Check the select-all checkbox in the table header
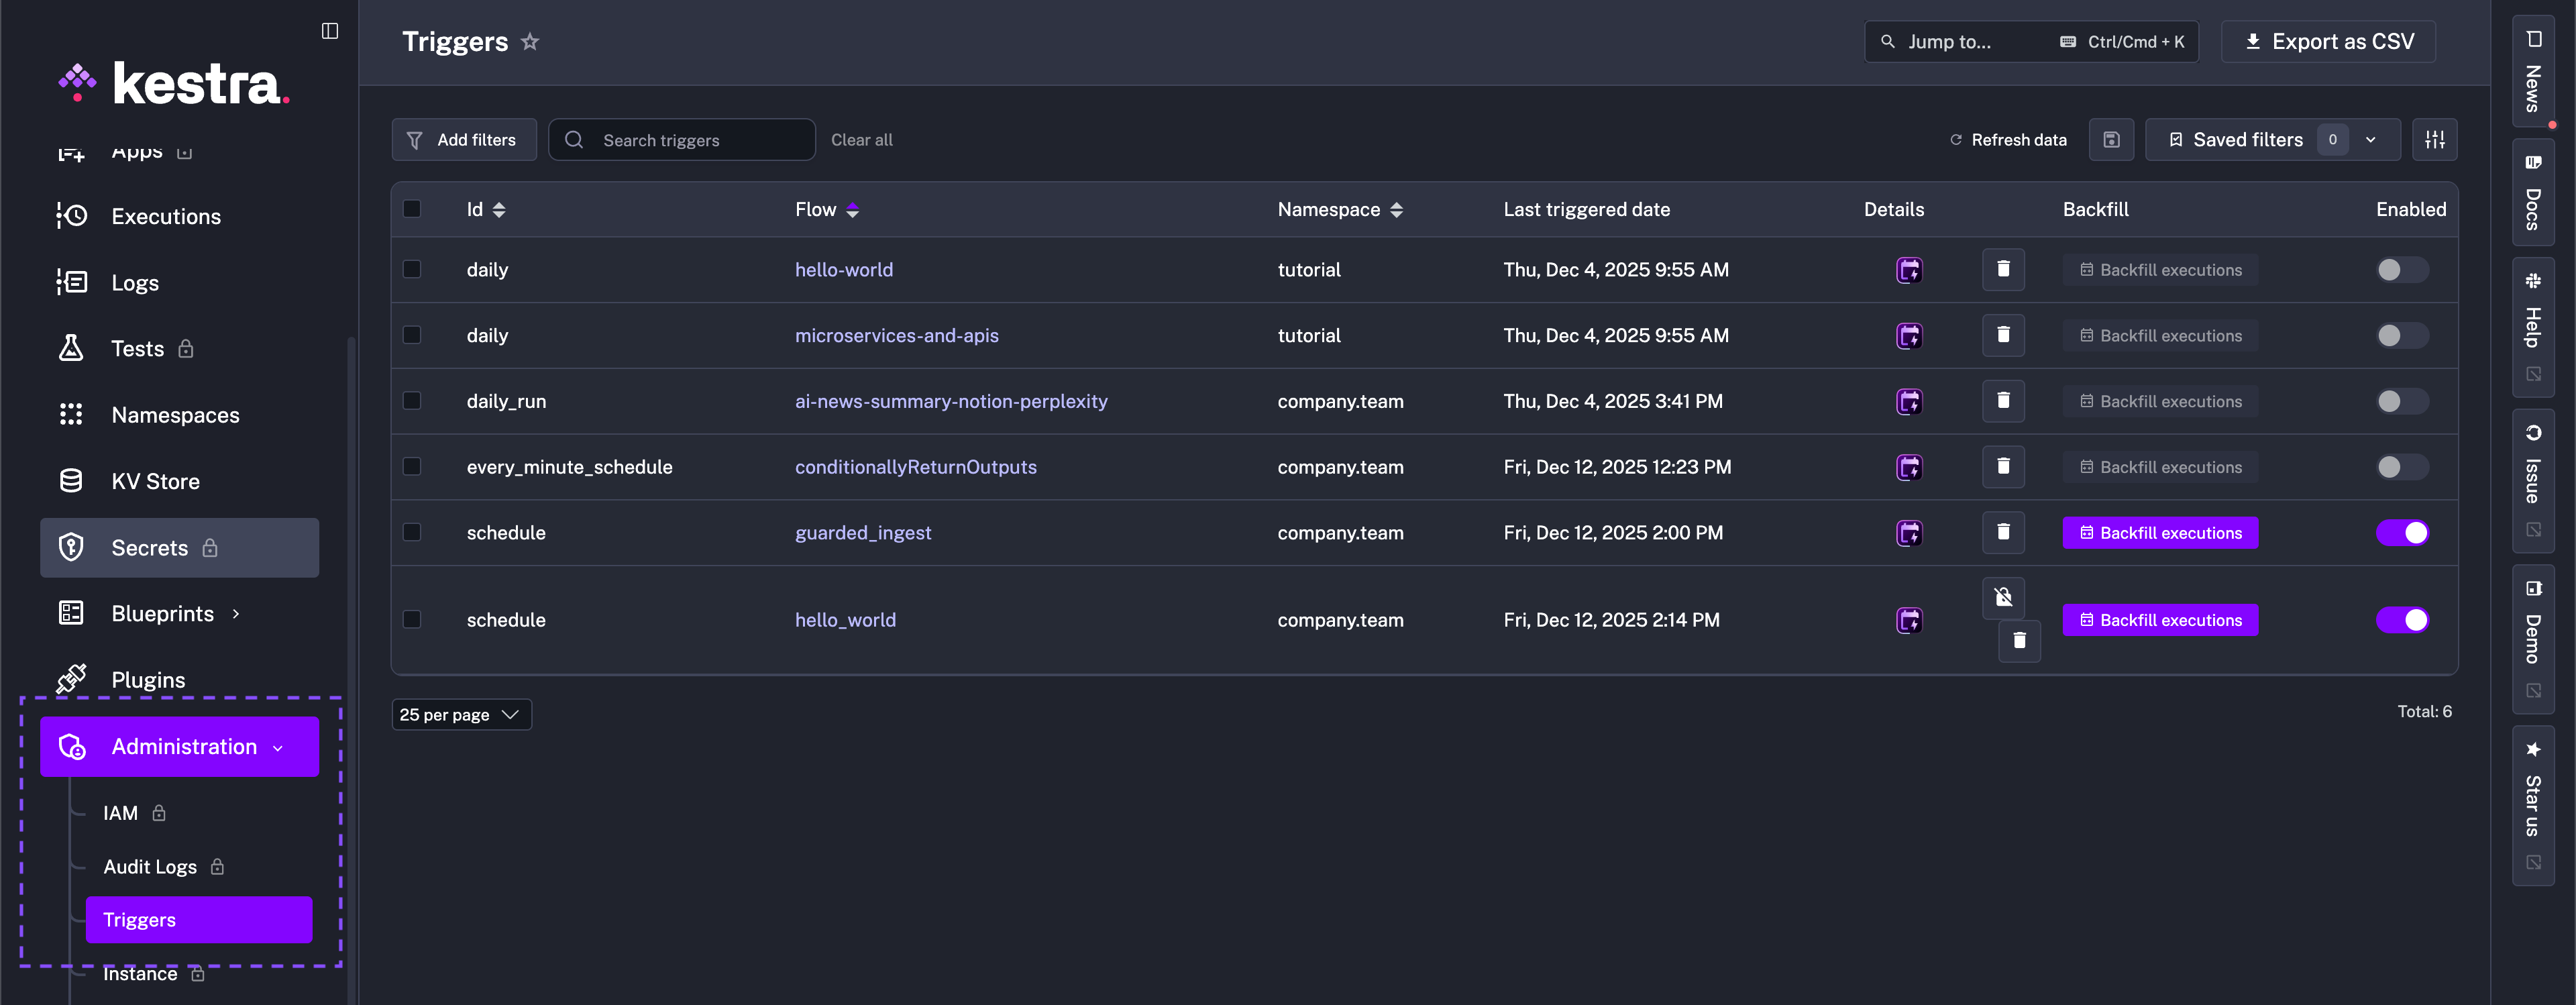This screenshot has height=1005, width=2576. 412,209
